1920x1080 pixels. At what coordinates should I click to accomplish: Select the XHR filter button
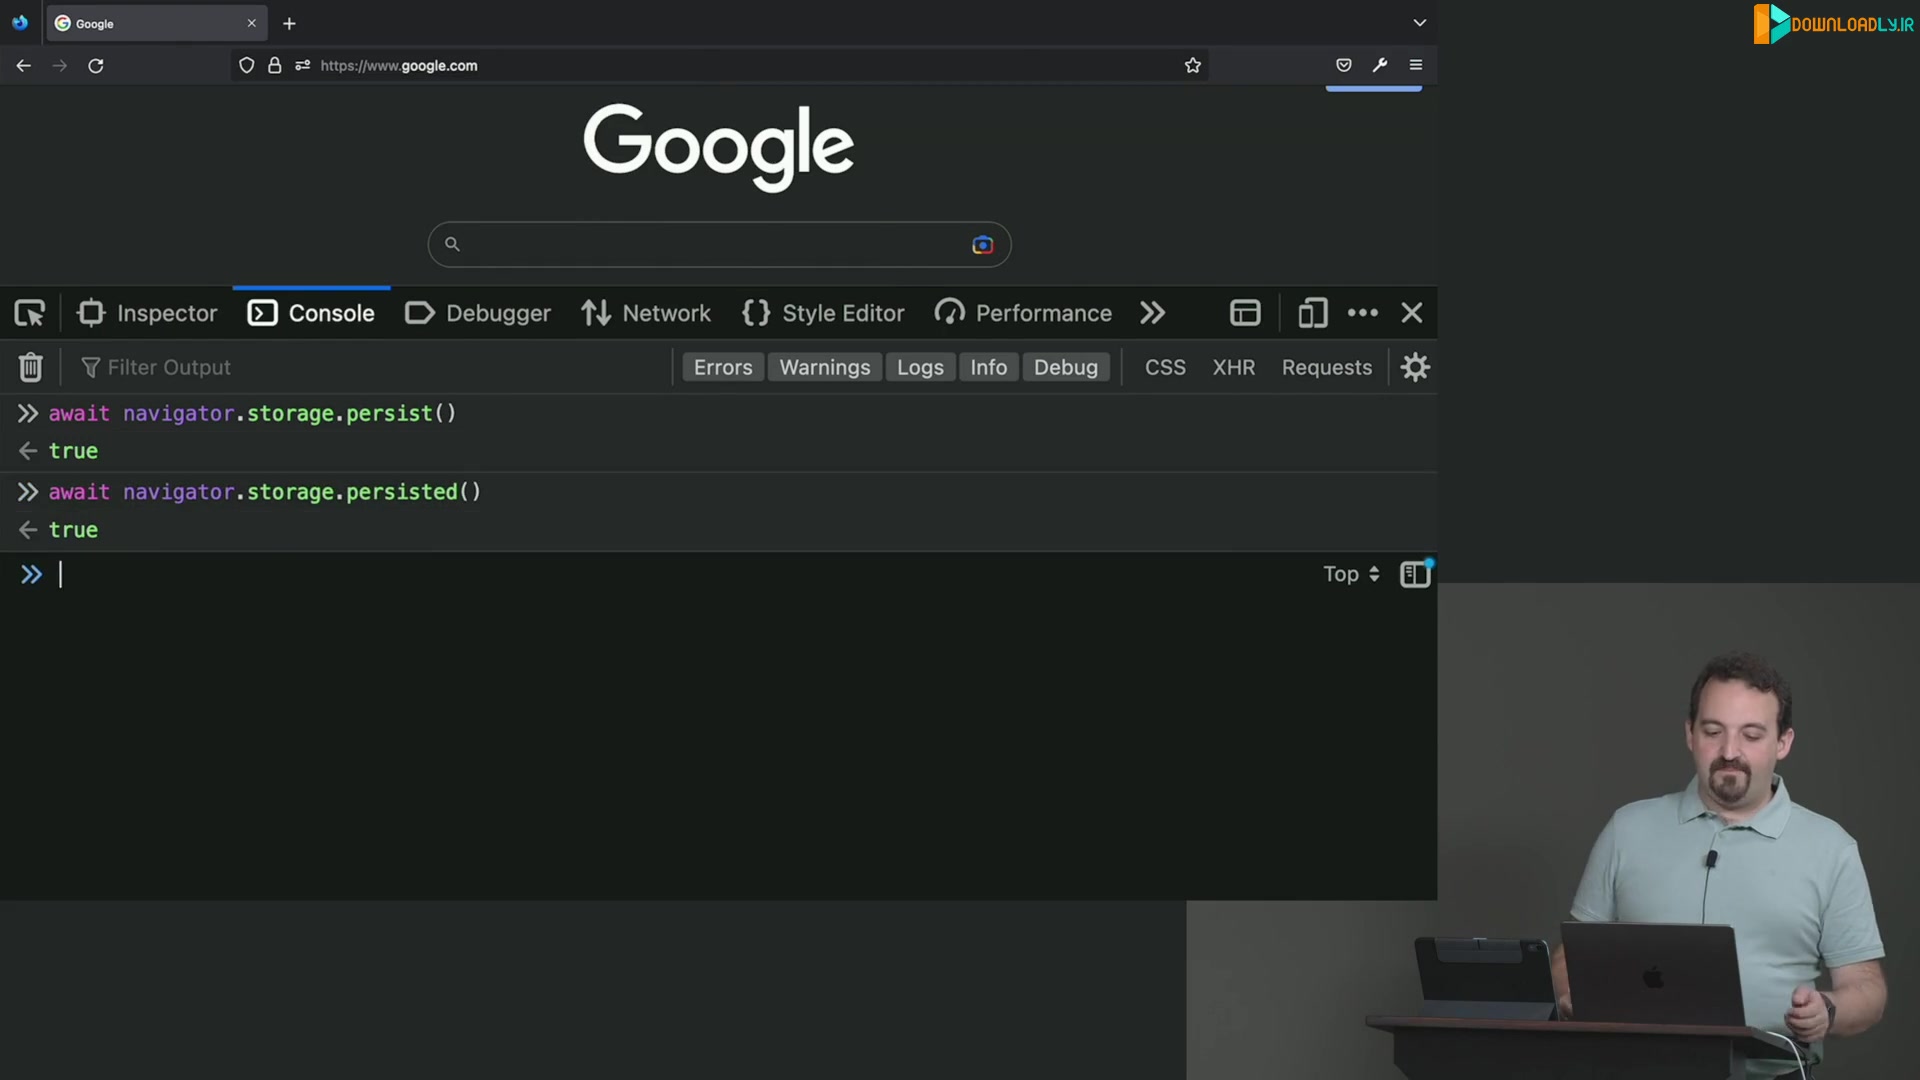click(x=1232, y=368)
